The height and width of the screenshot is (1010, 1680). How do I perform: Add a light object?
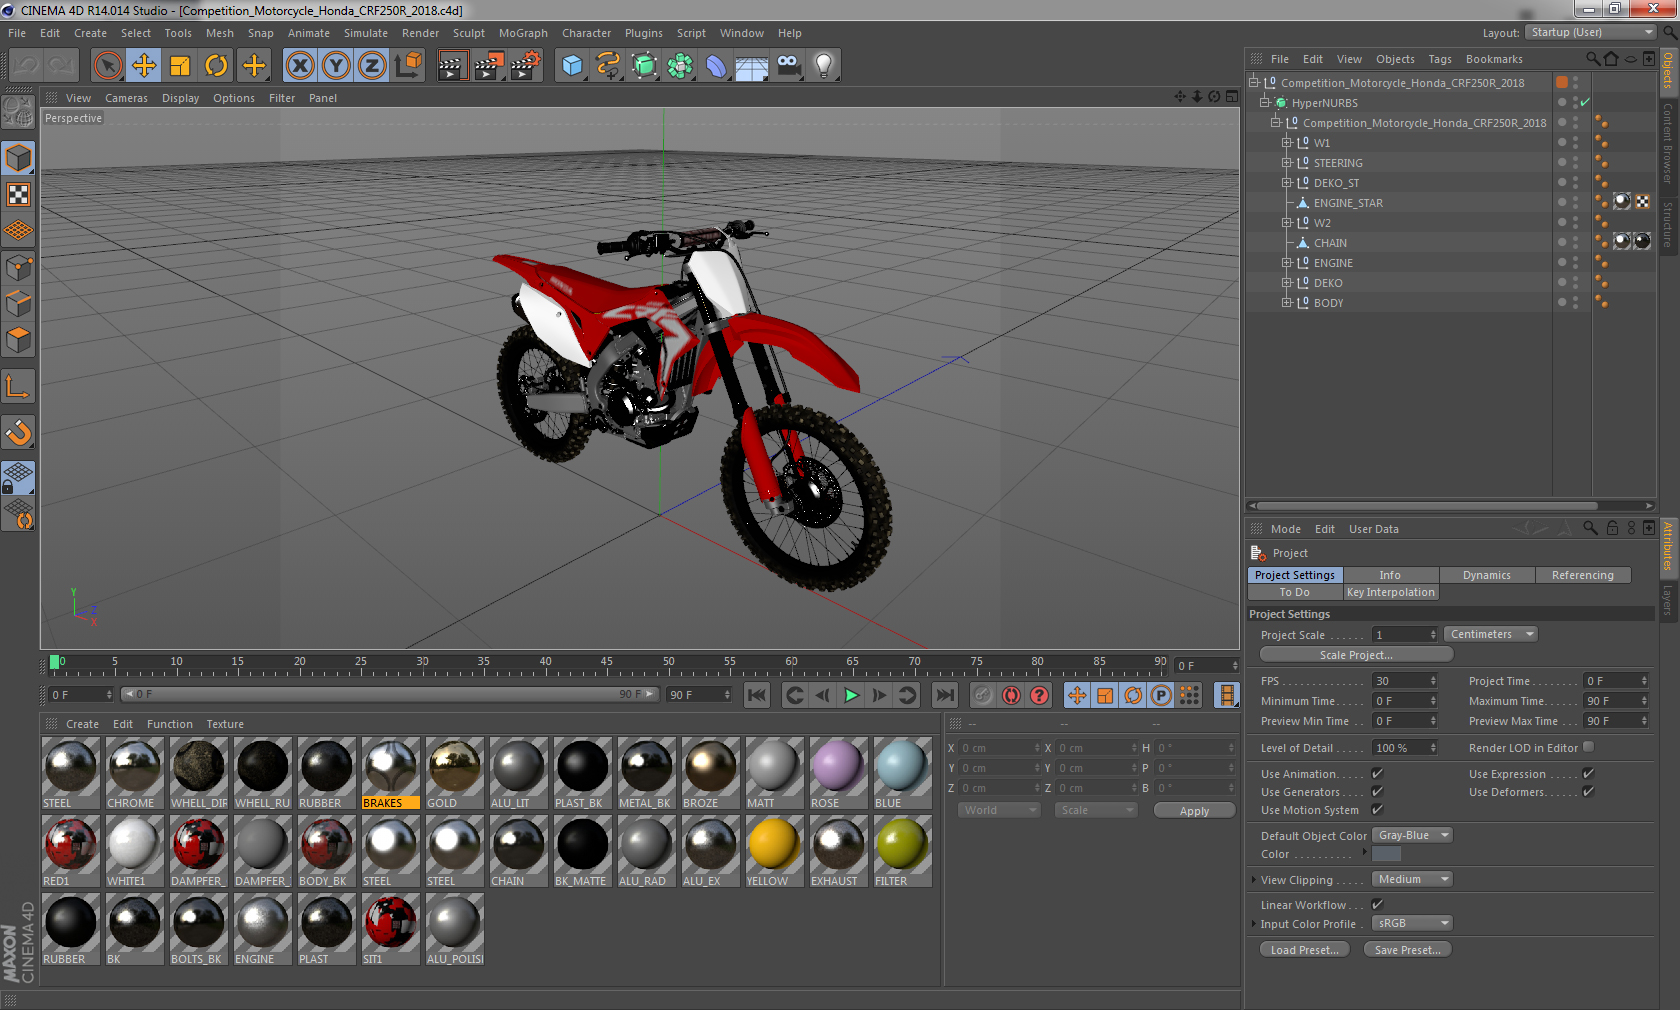[824, 66]
